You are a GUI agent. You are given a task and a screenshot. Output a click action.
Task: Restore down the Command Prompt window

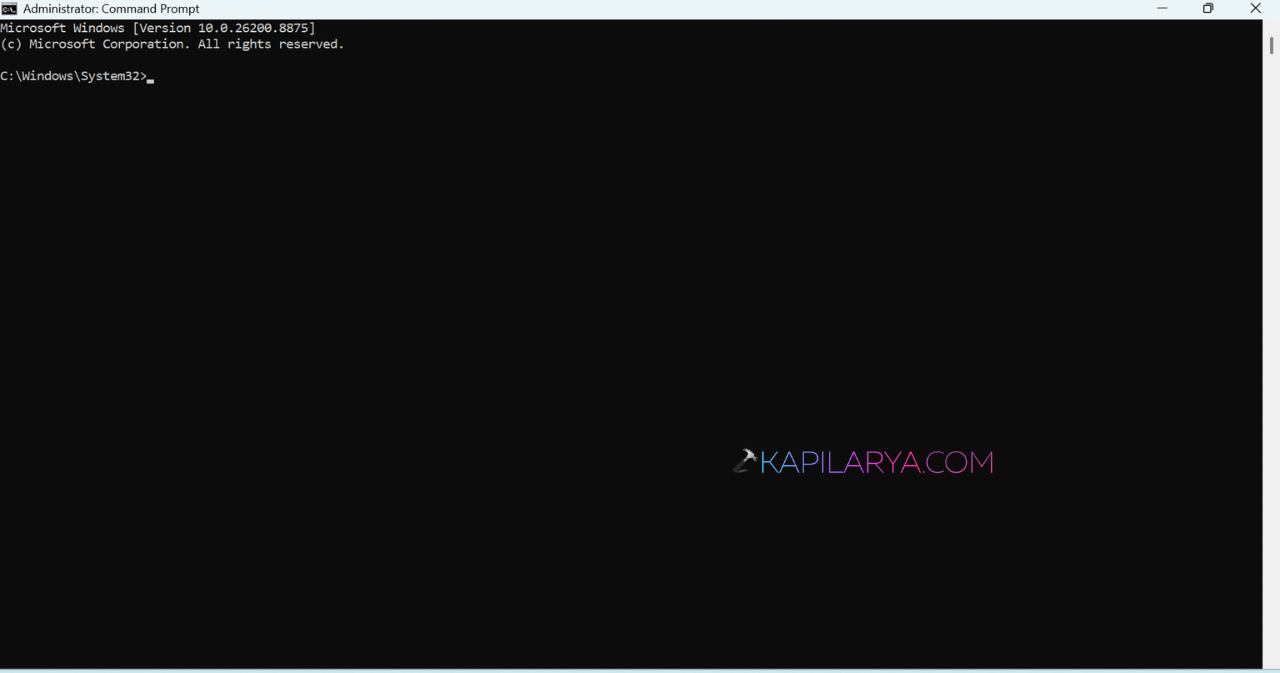[x=1208, y=9]
